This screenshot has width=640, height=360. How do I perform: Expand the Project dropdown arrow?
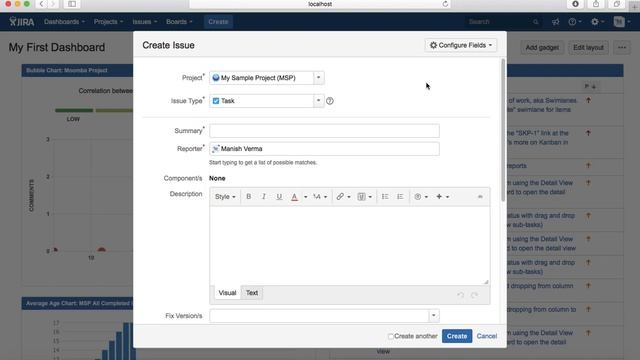pyautogui.click(x=318, y=78)
